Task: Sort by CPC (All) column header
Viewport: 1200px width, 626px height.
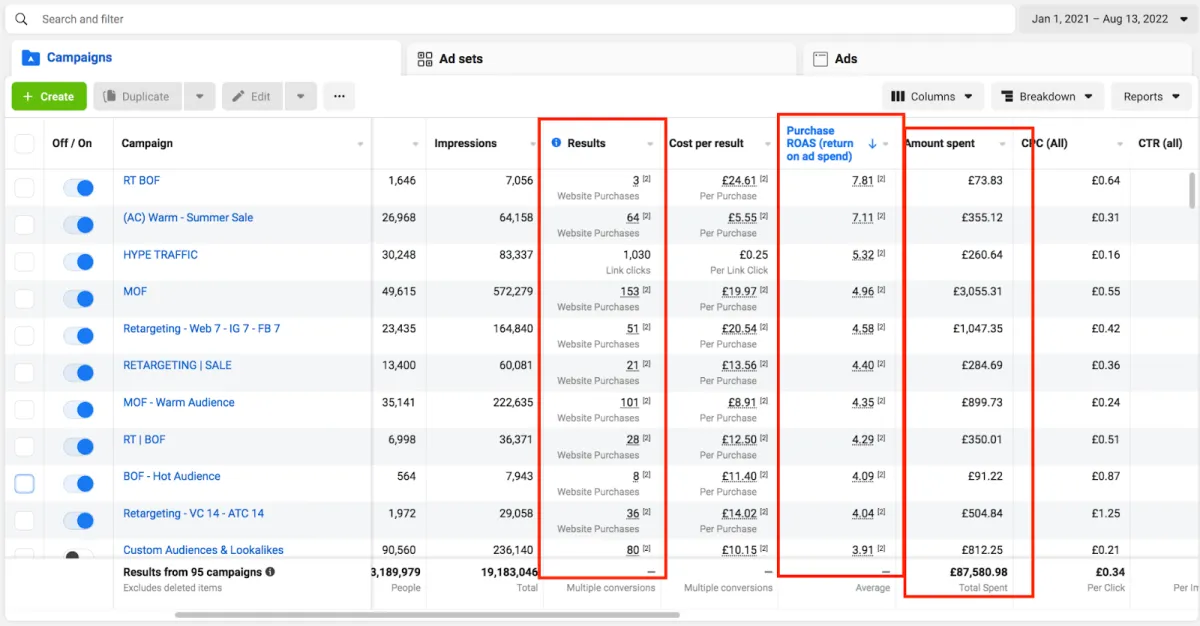Action: pos(1044,143)
